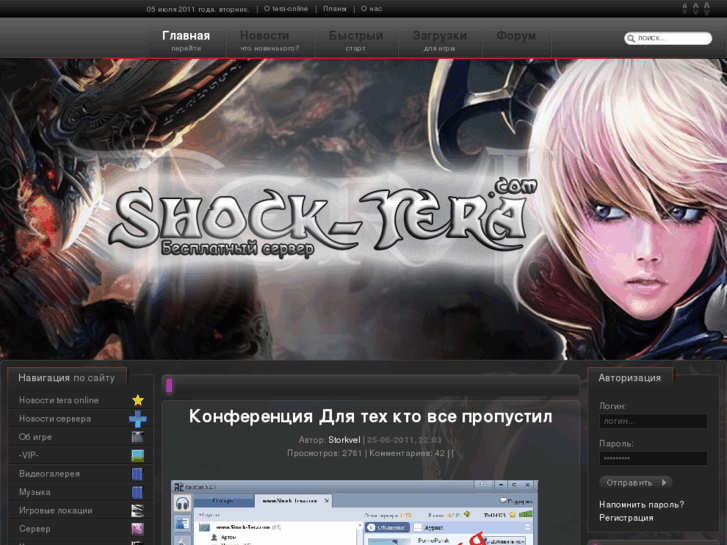Click the blue plus icon beside Новости сервера

click(x=138, y=418)
